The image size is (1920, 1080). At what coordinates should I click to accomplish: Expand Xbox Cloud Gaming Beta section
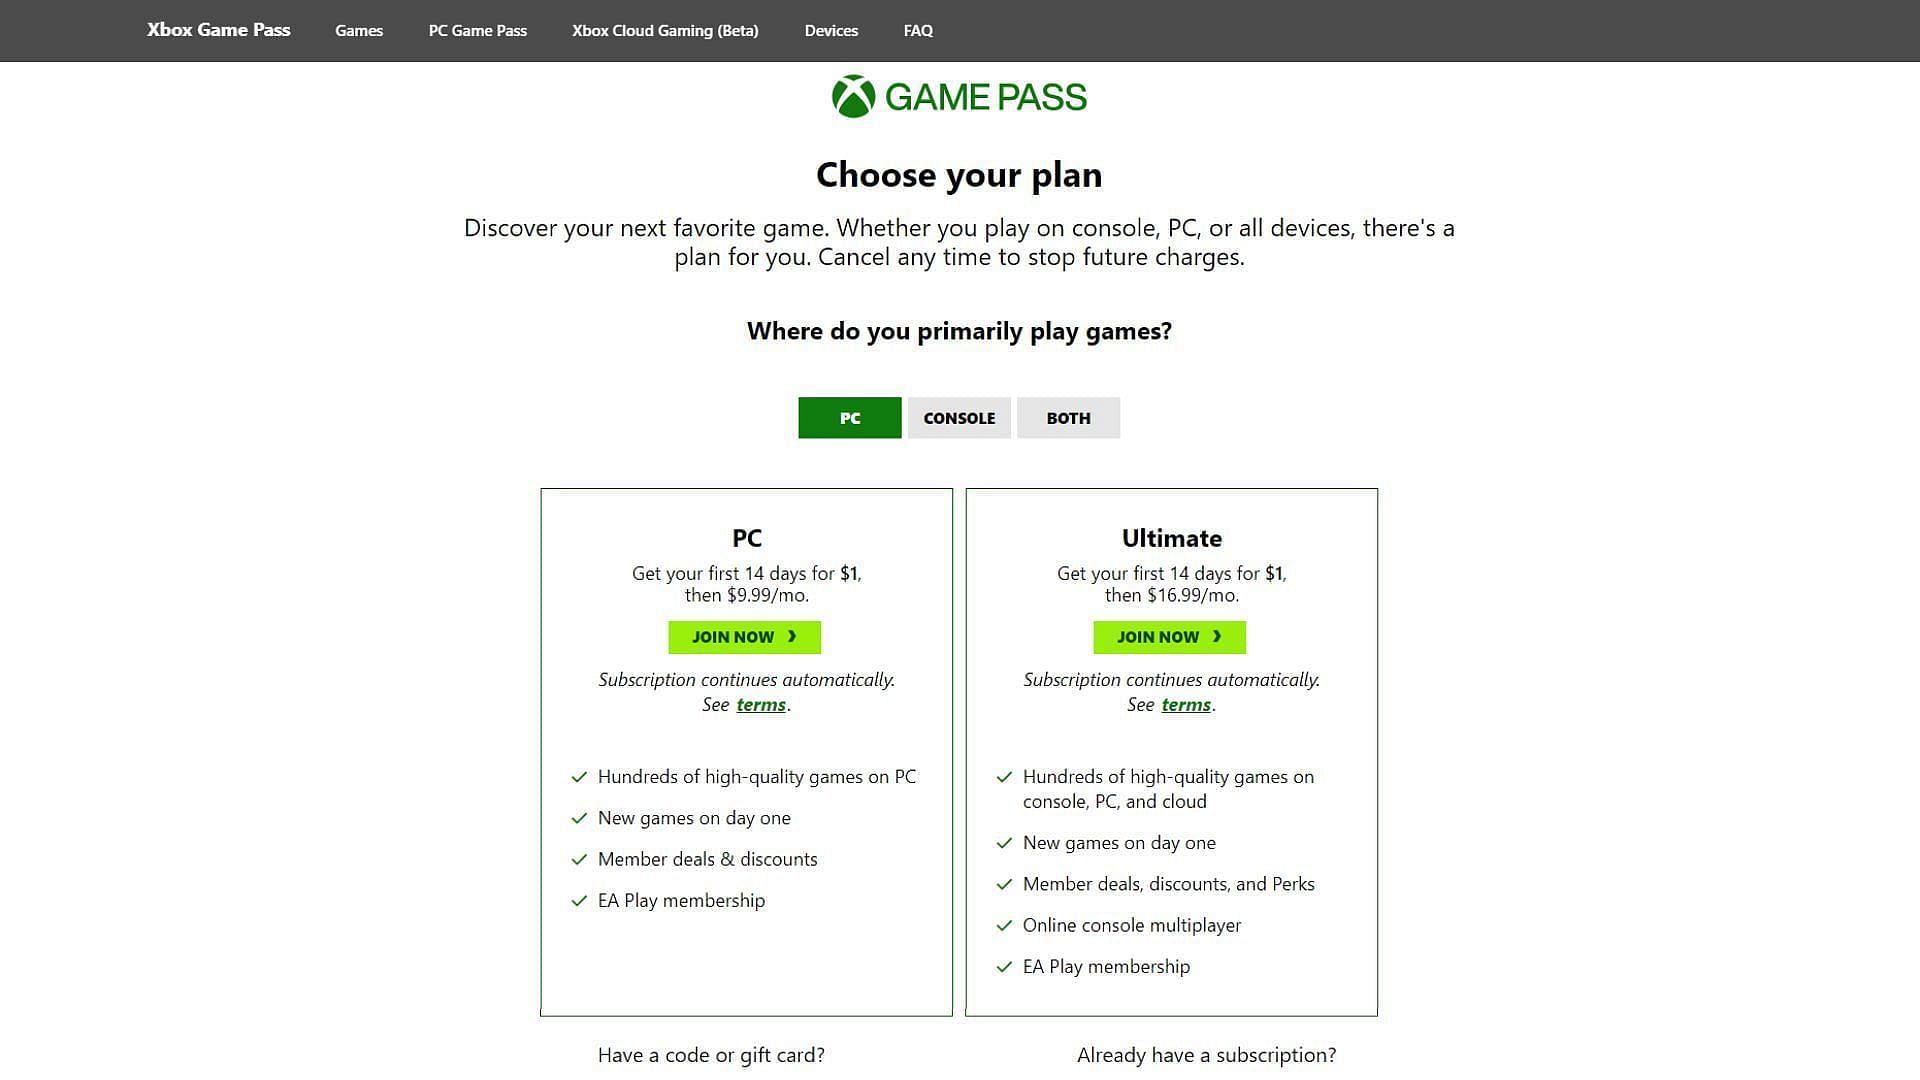point(666,30)
